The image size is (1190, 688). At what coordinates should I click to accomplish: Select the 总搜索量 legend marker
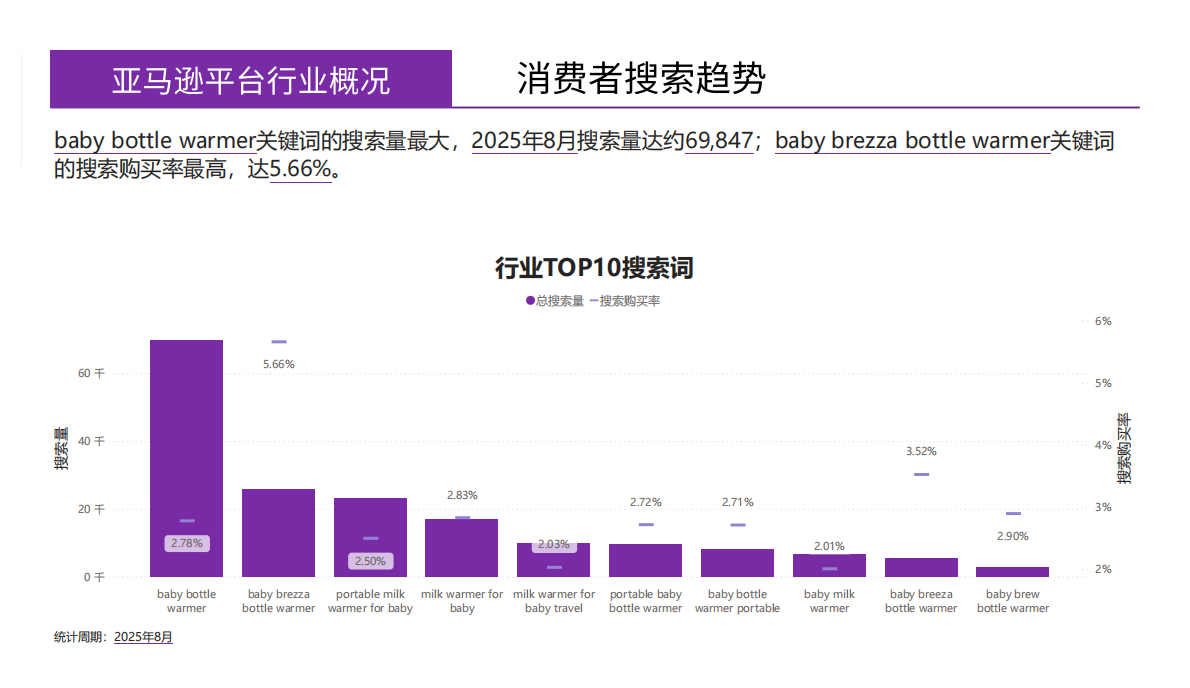pyautogui.click(x=529, y=299)
